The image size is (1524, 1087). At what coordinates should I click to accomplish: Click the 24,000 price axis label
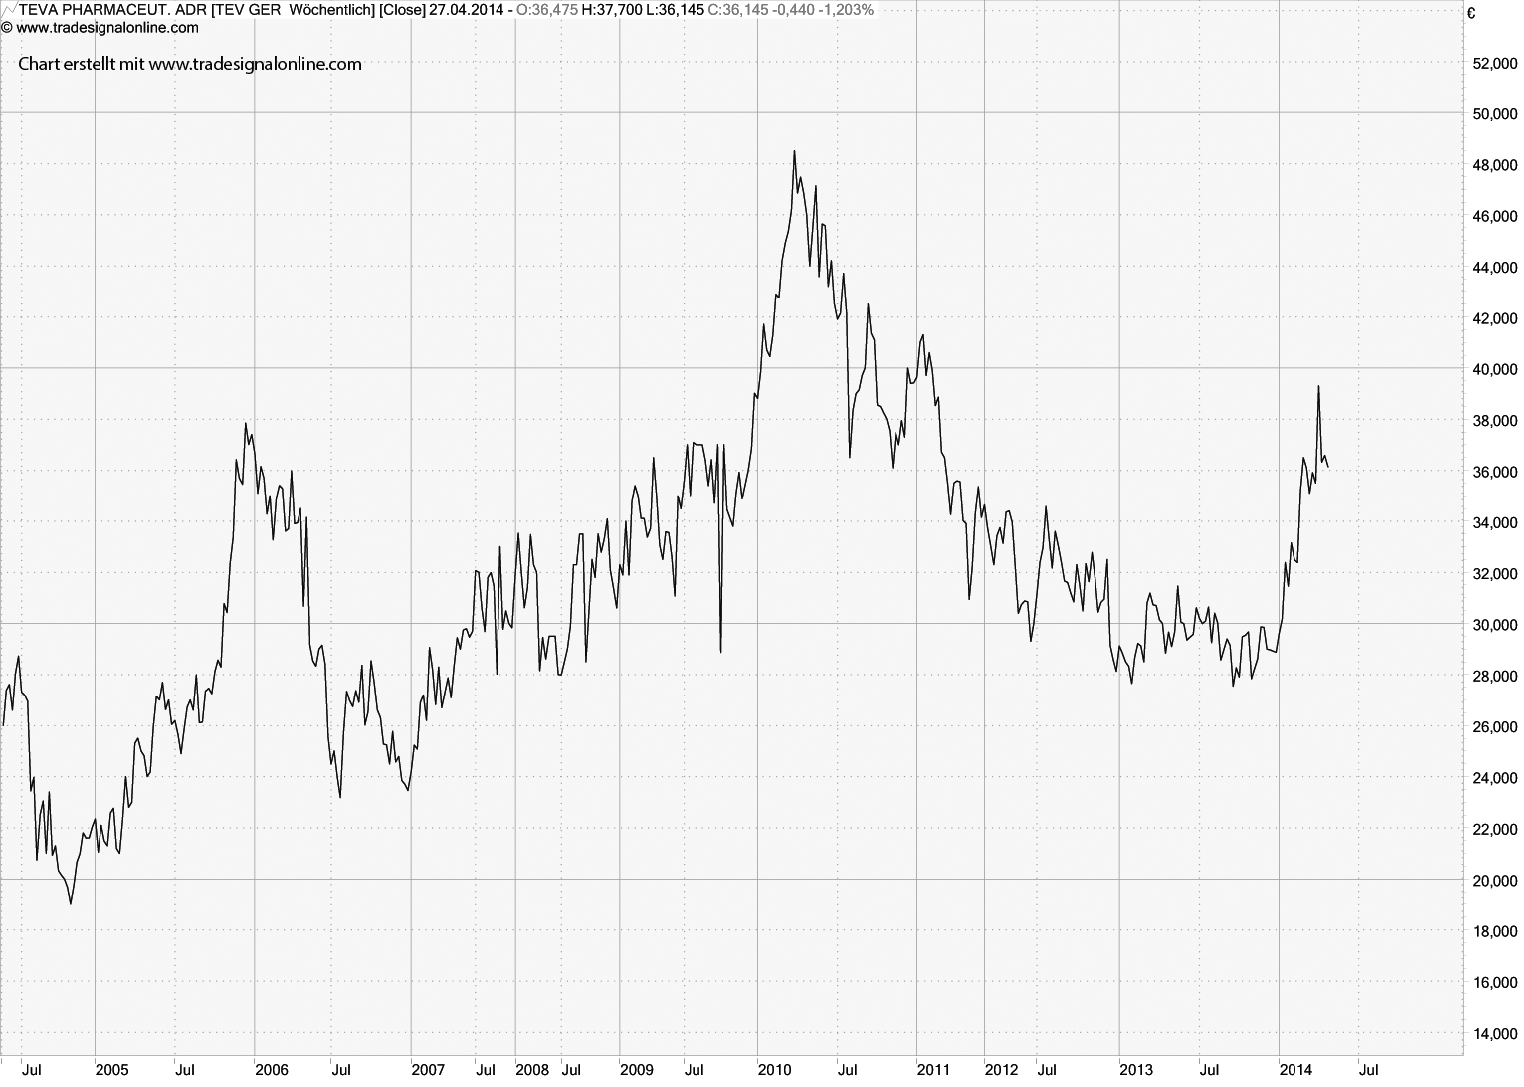tap(1495, 778)
